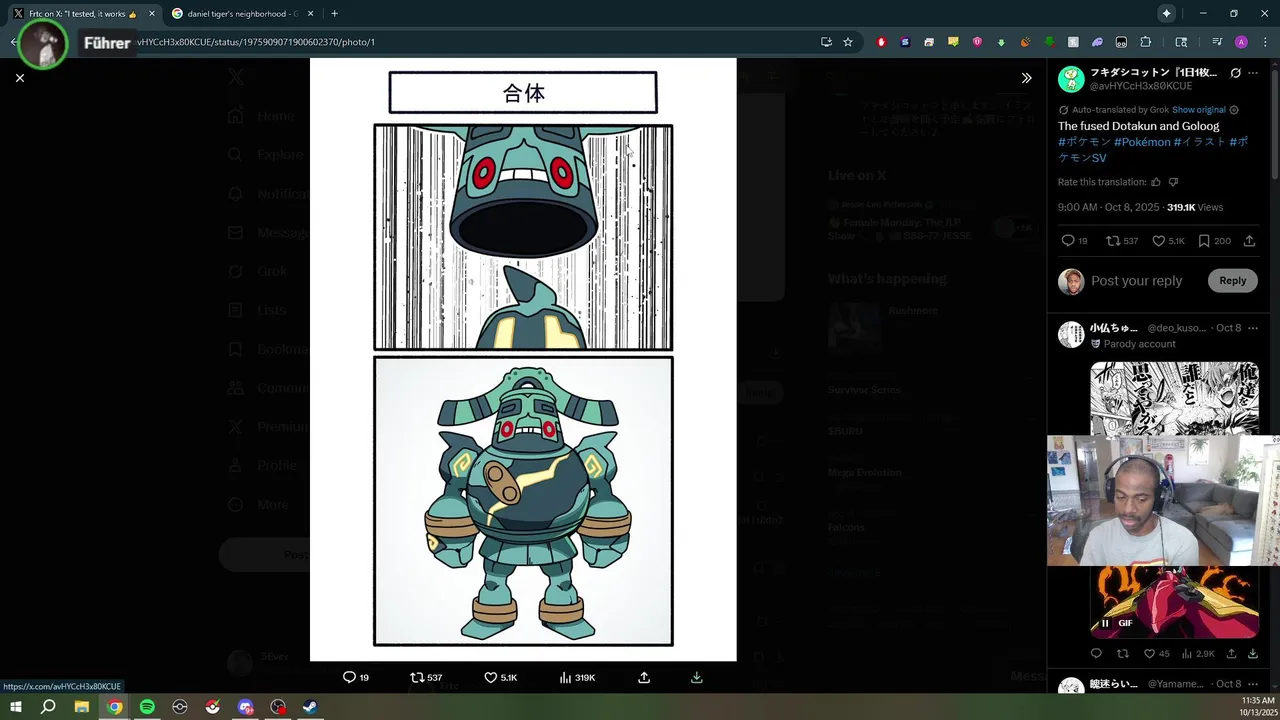This screenshot has width=1280, height=720.
Task: Pause the GIF in the reply
Action: 1105,623
